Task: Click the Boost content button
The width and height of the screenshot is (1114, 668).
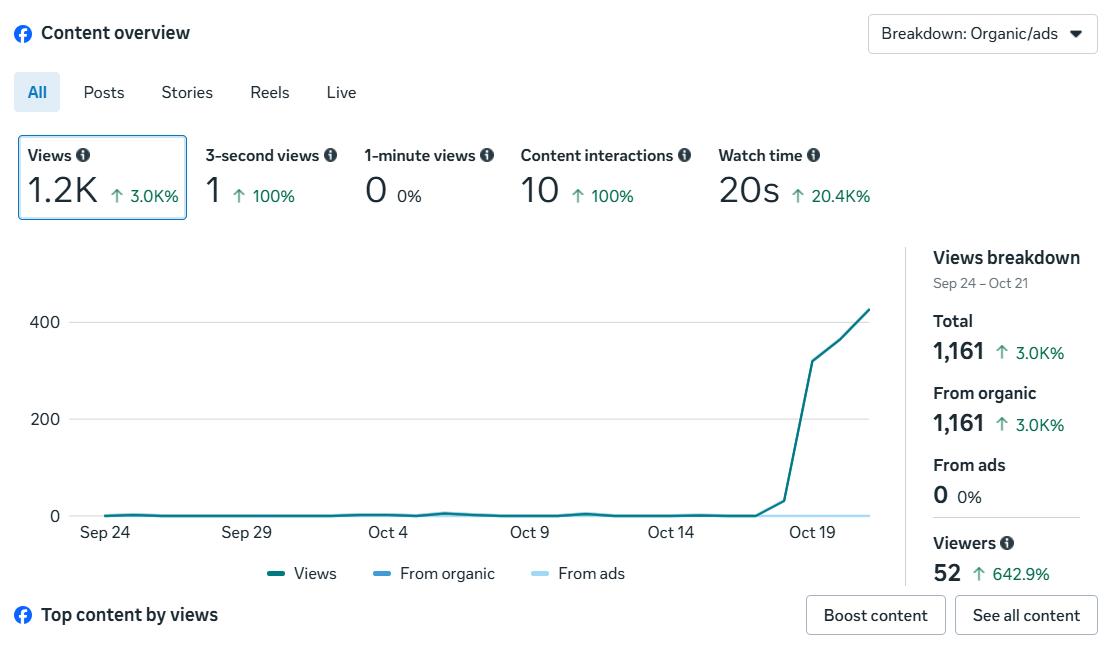Action: tap(875, 615)
